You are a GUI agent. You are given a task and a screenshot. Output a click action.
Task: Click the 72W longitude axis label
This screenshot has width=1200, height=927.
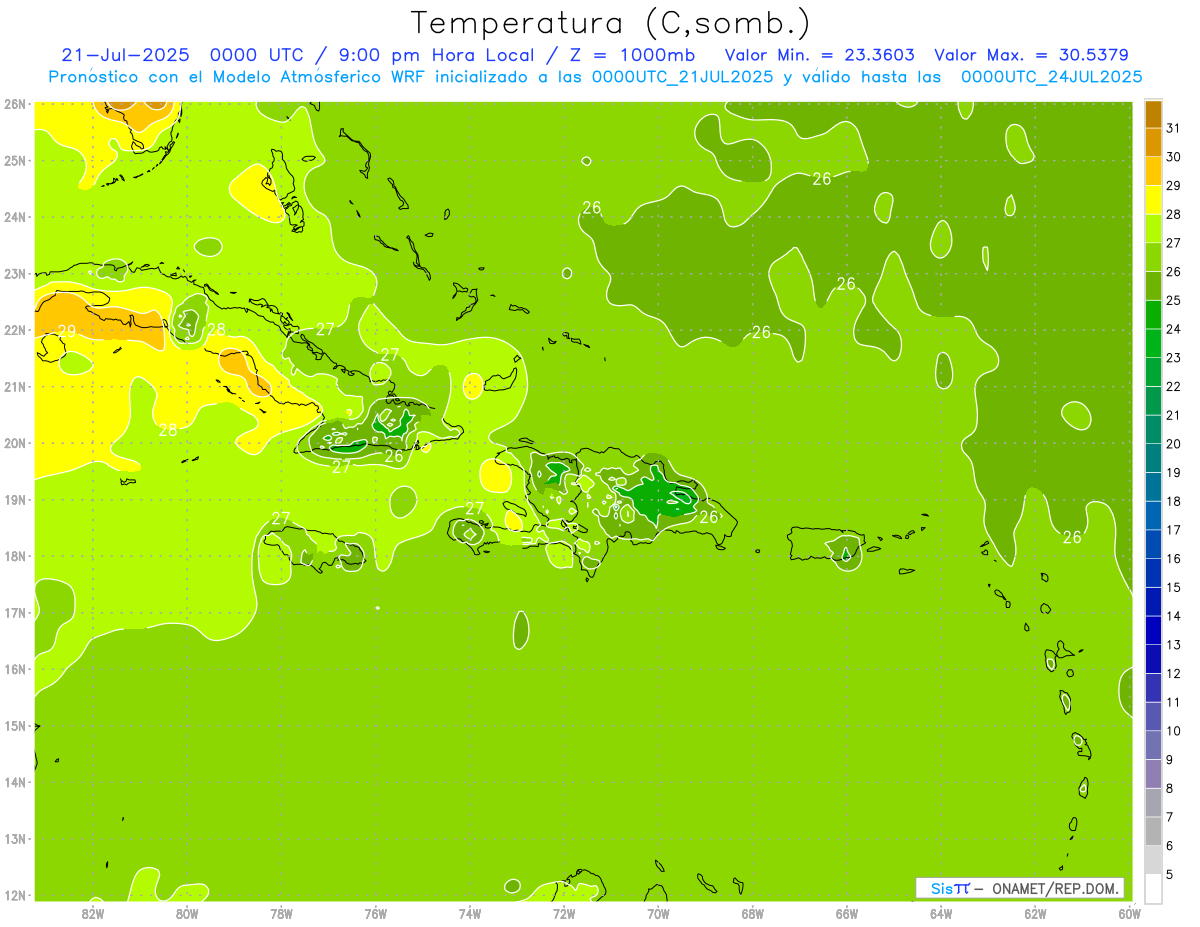pyautogui.click(x=564, y=913)
